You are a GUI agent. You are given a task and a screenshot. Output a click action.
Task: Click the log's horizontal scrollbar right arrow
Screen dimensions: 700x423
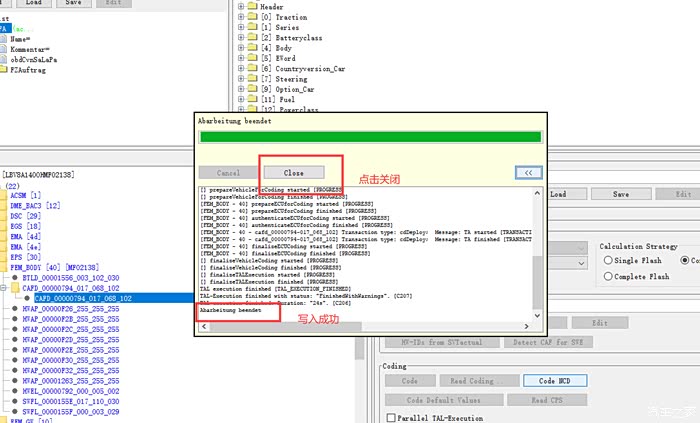526,326
